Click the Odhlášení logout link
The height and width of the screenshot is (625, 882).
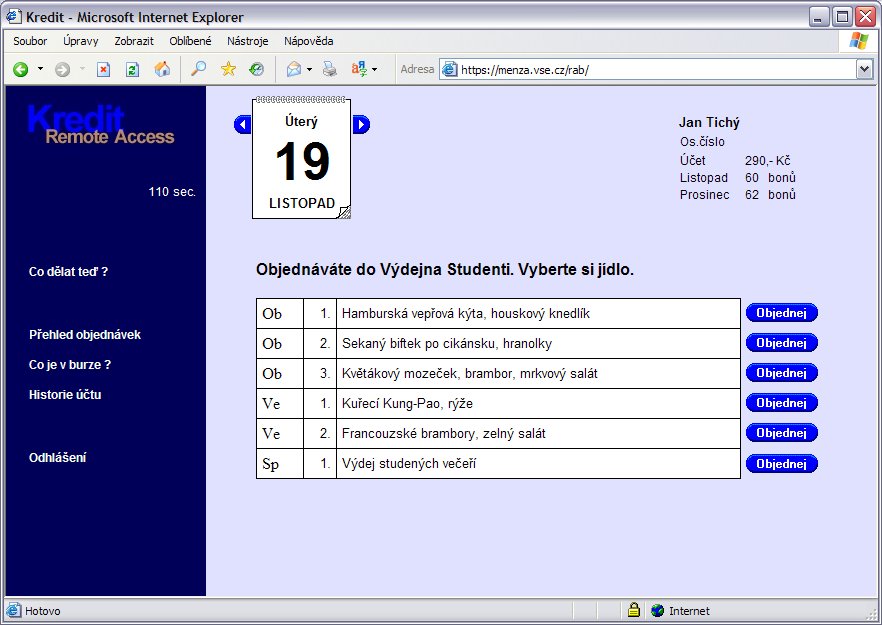coord(57,458)
